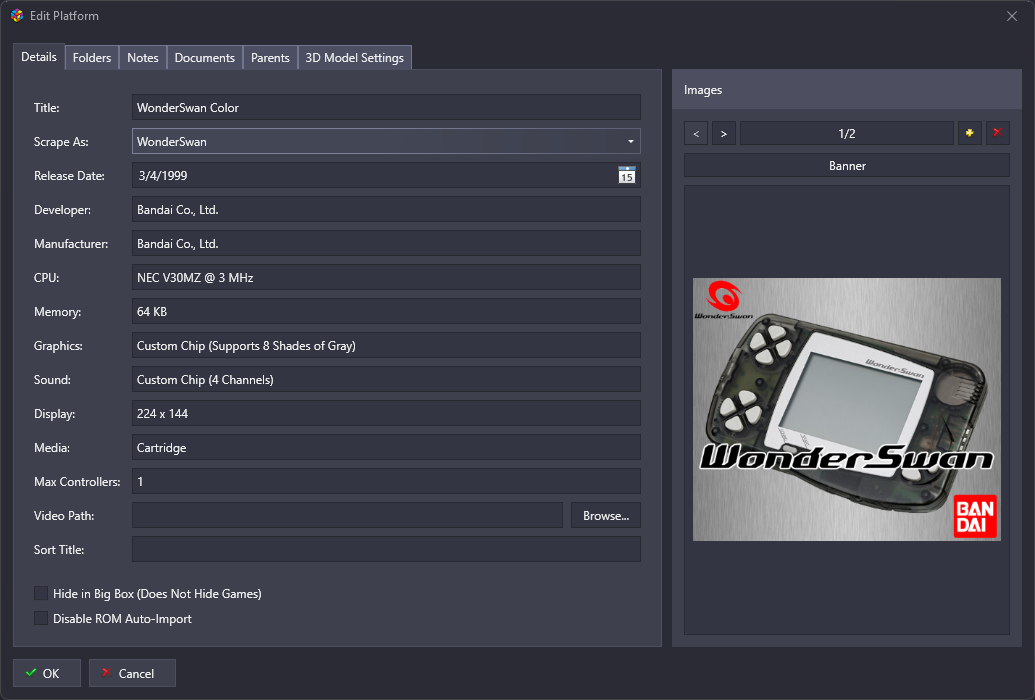Open the Release Date calendar picker
Screen dimensions: 1035x700
[626, 175]
